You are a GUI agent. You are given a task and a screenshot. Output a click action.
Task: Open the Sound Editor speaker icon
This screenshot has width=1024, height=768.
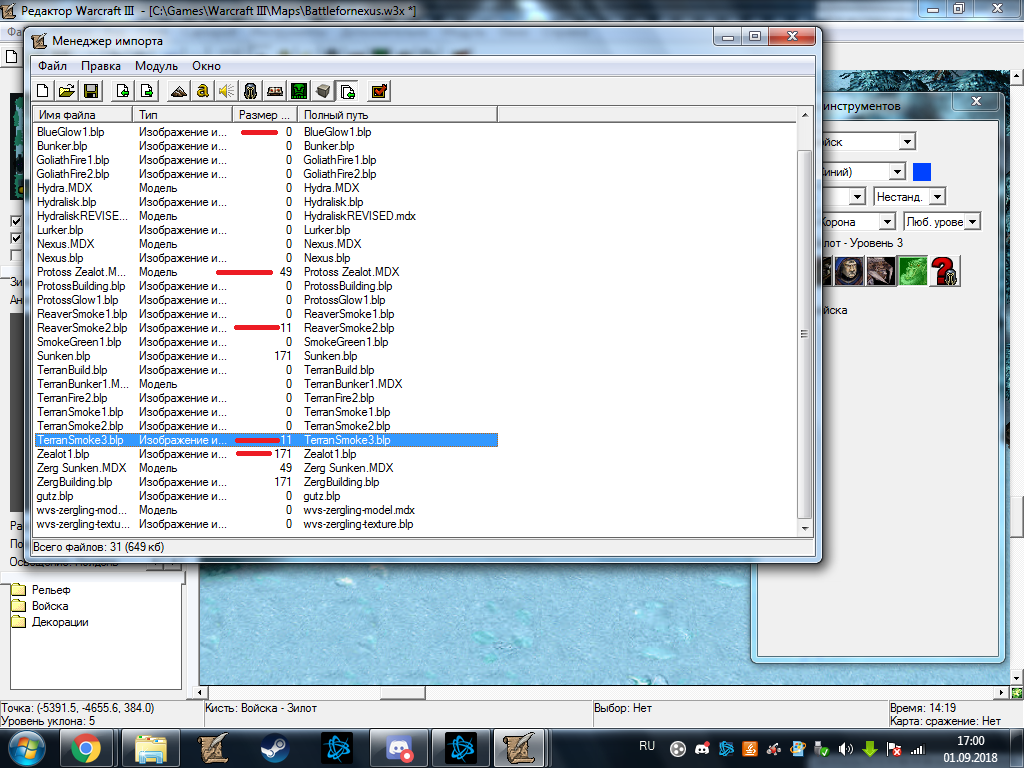(227, 91)
